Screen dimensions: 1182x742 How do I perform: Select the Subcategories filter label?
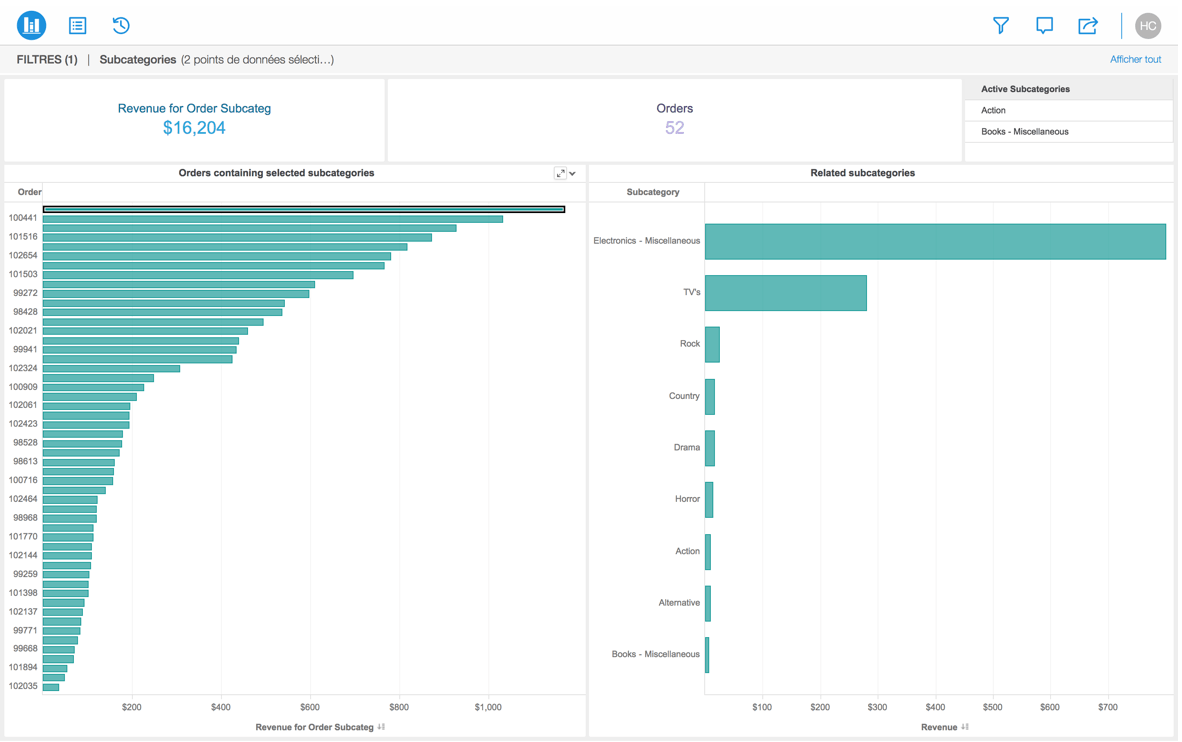pos(138,60)
